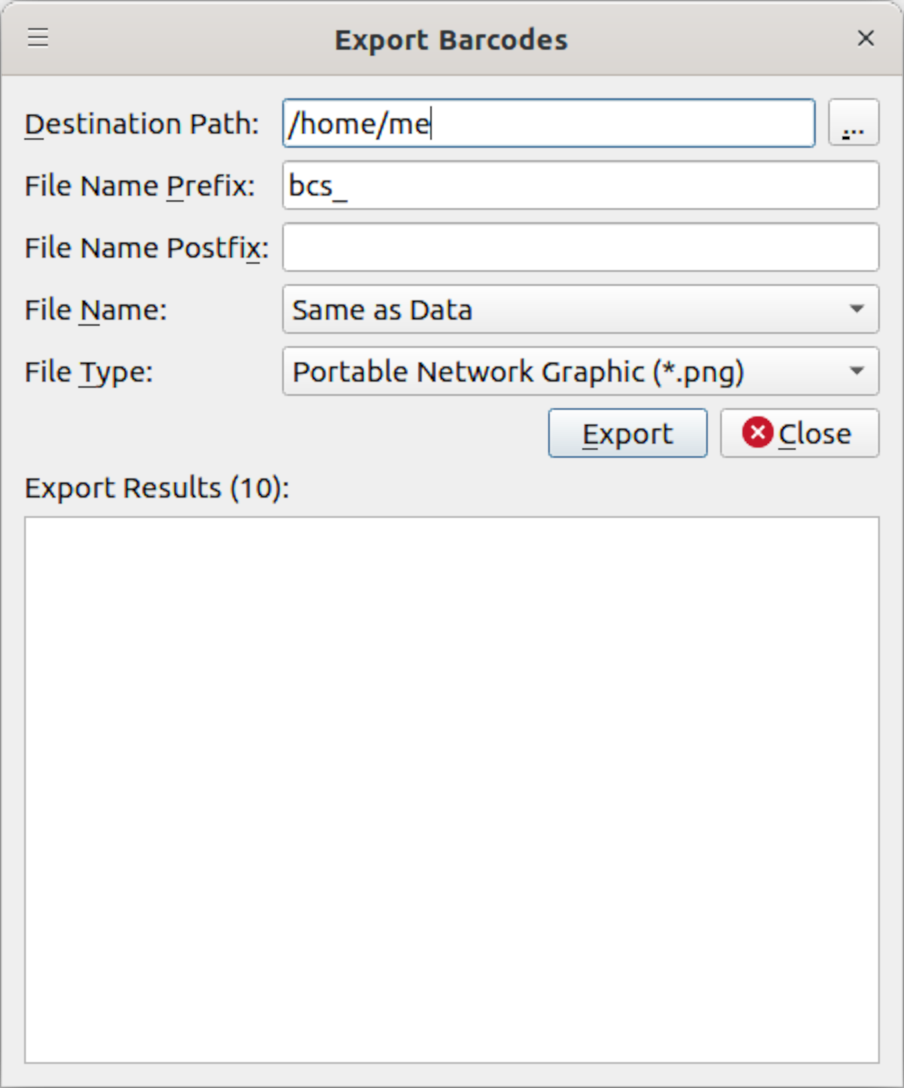
Task: Click the "Export Barcodes" title bar text
Action: [451, 40]
